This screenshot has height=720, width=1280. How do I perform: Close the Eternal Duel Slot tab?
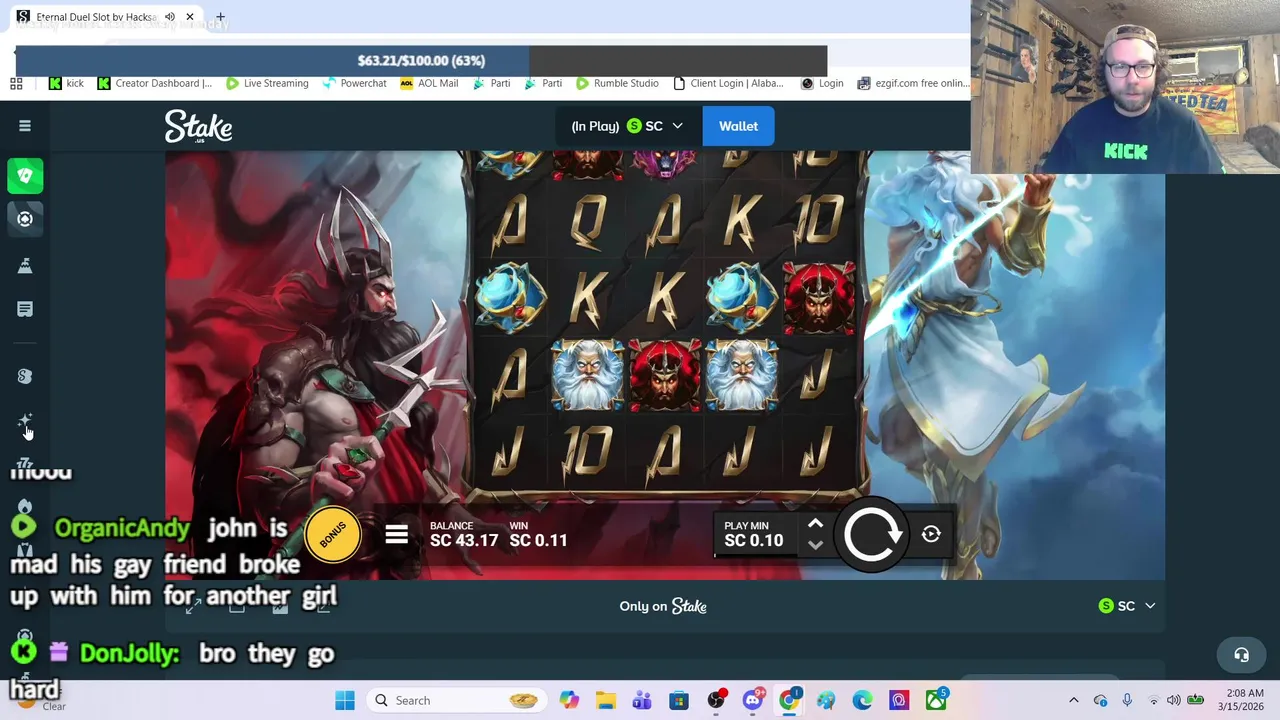(189, 17)
